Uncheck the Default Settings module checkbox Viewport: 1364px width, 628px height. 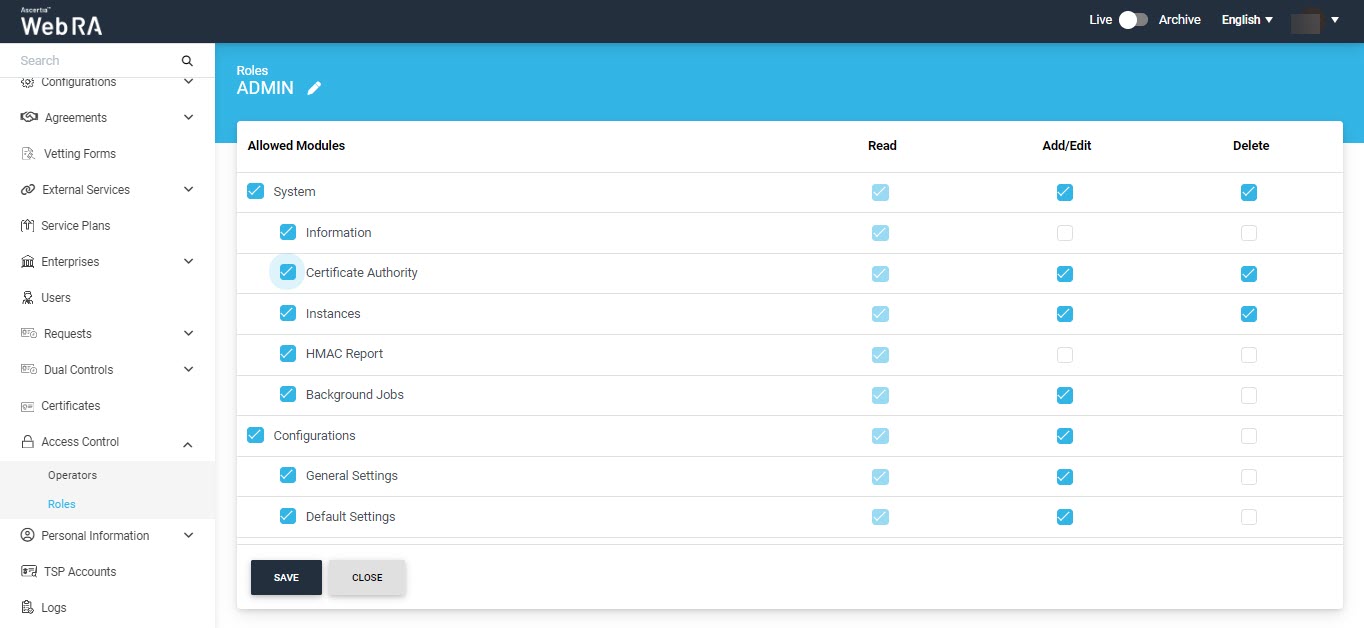point(288,516)
